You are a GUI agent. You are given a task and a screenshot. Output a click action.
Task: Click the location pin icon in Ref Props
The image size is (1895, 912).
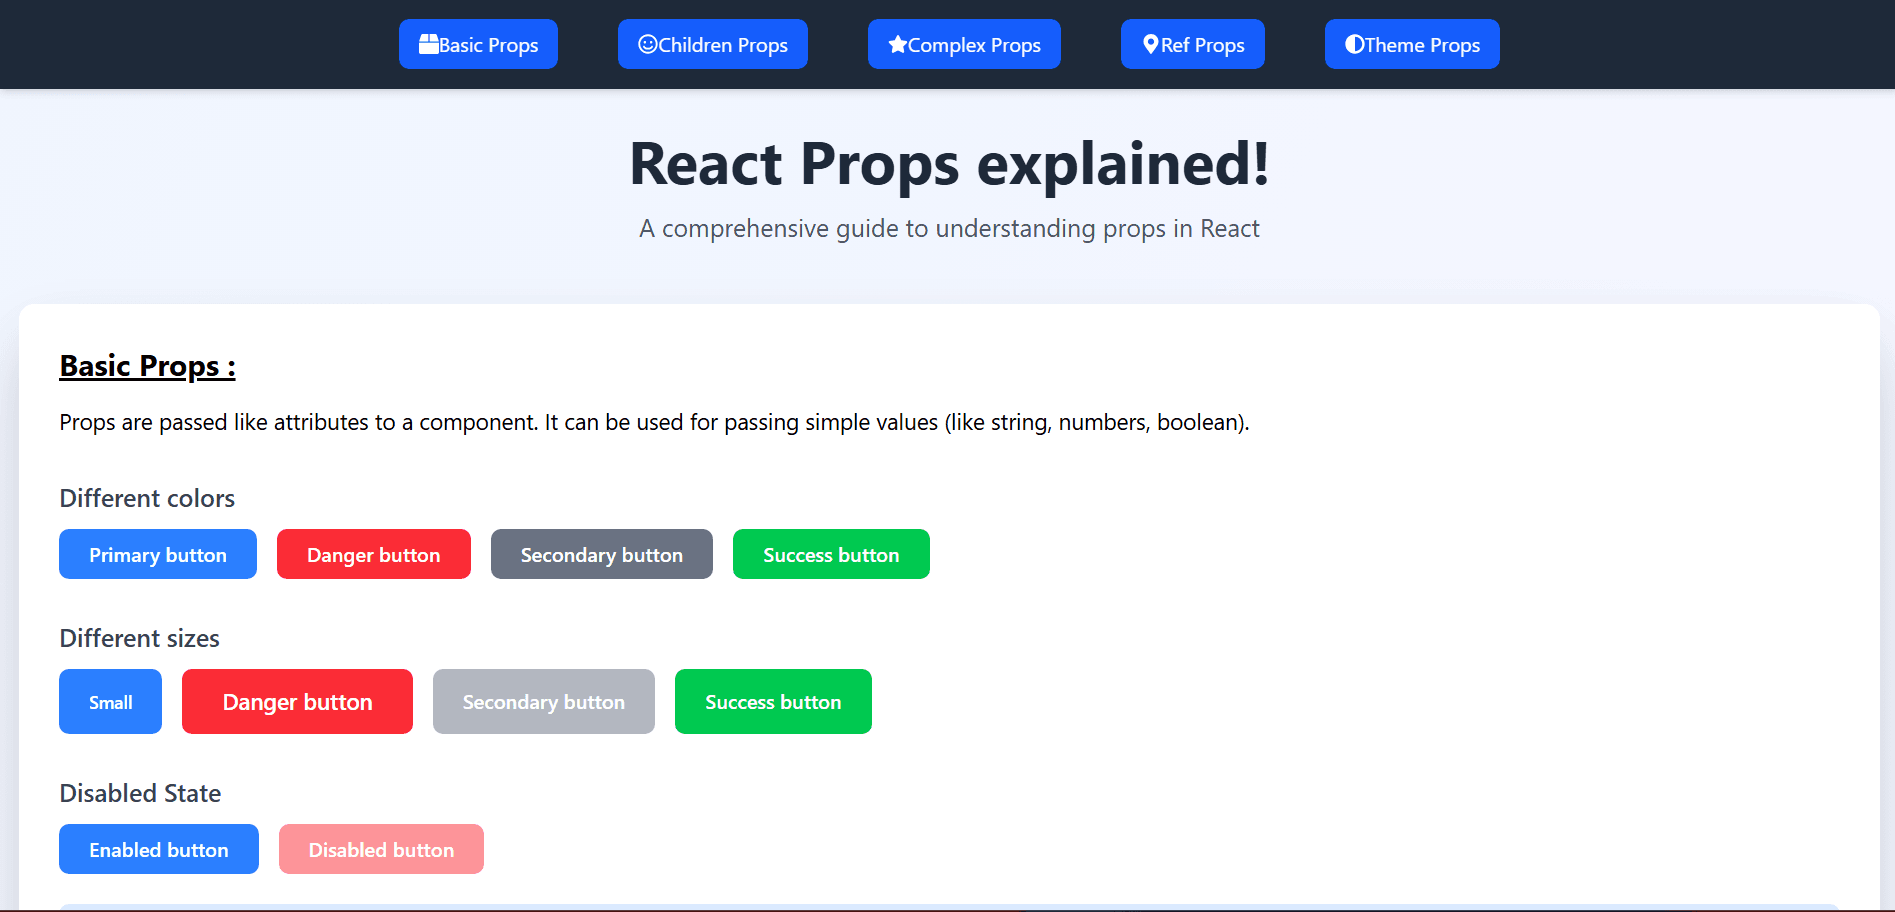(1151, 44)
